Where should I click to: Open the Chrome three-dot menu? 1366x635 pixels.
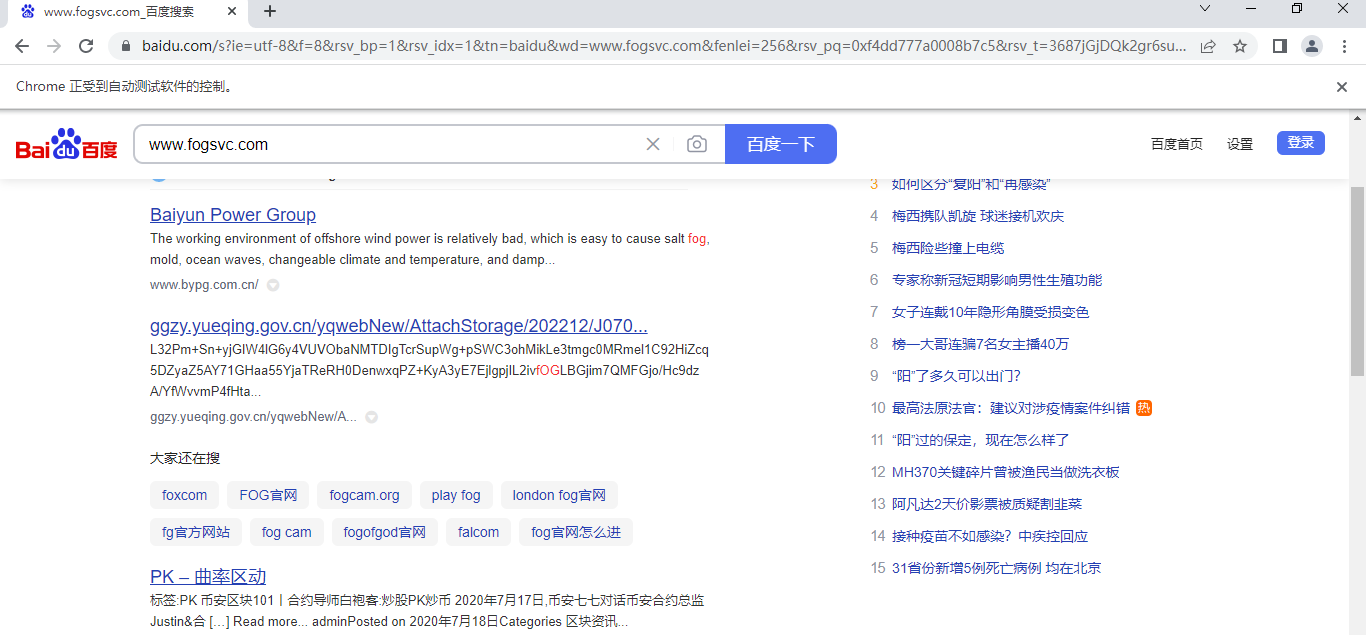[1344, 46]
